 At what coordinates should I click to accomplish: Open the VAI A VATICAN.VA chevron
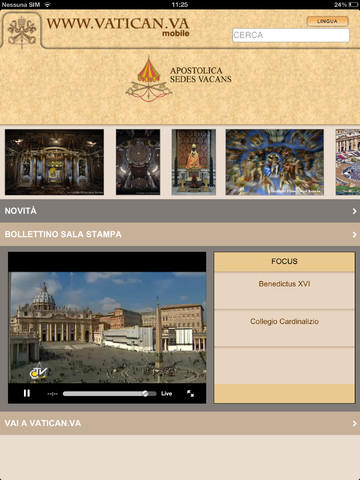(x=354, y=423)
